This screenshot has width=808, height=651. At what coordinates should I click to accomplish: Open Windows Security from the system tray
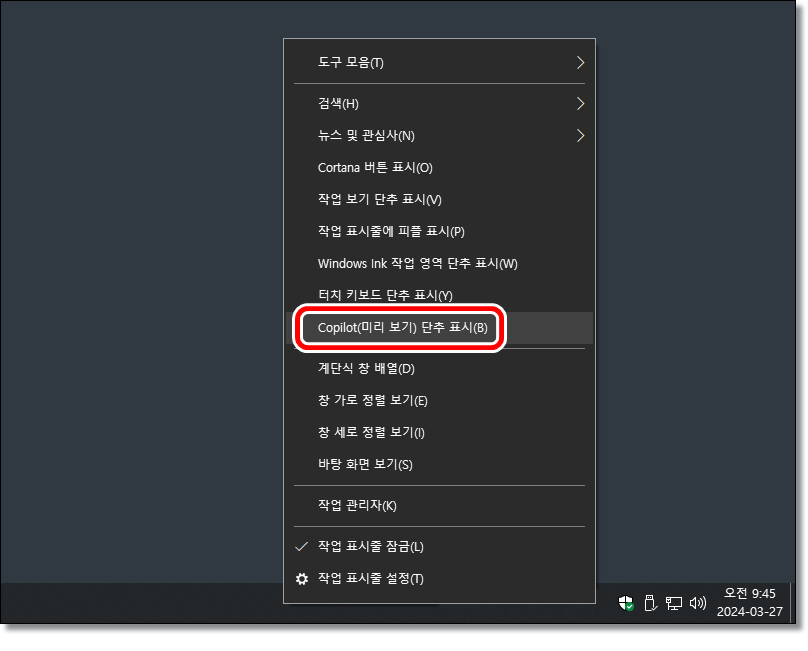coord(626,602)
